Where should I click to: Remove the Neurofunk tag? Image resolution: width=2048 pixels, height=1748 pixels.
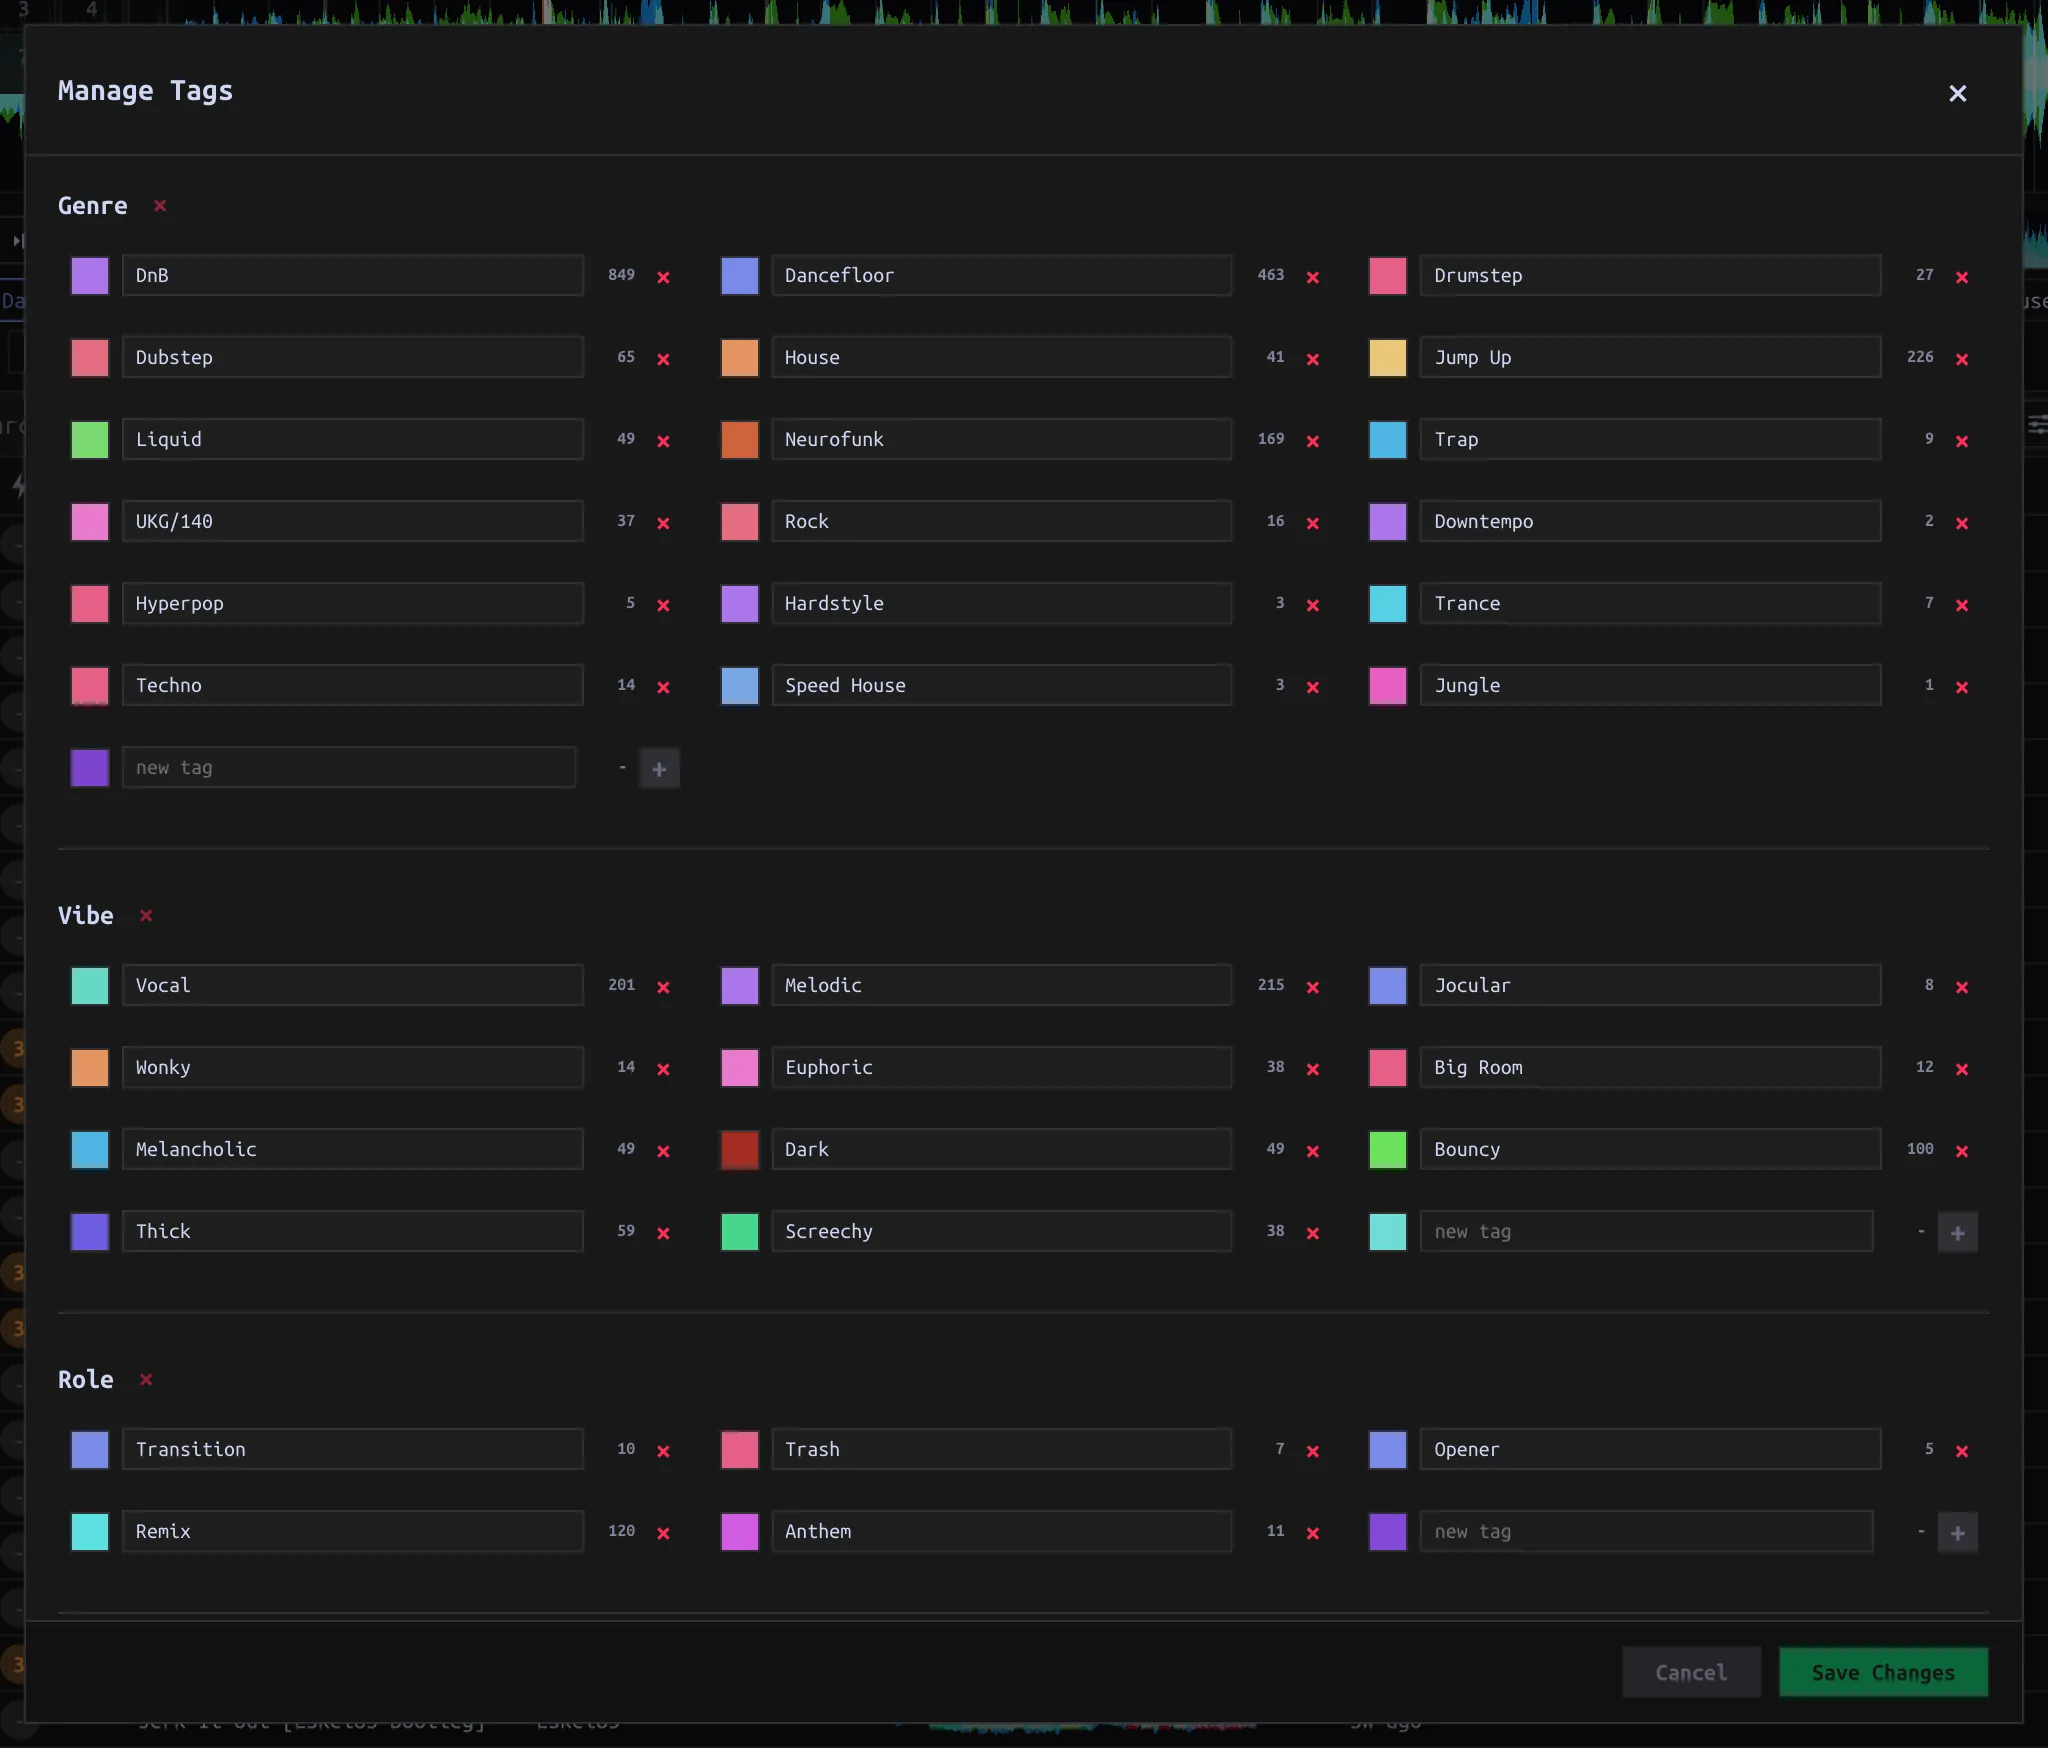click(1313, 441)
